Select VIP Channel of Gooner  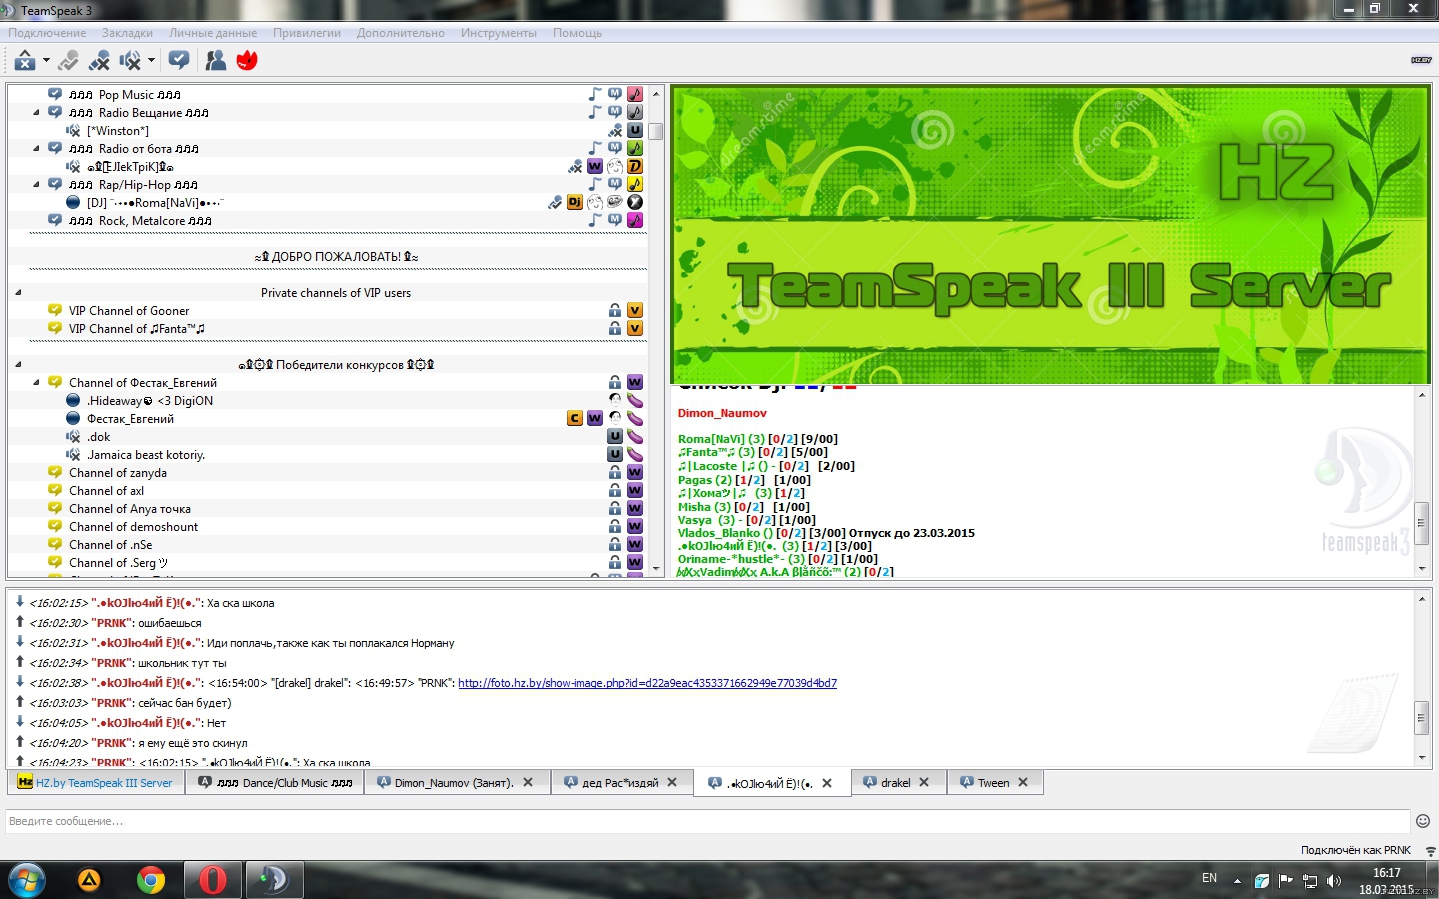129,311
